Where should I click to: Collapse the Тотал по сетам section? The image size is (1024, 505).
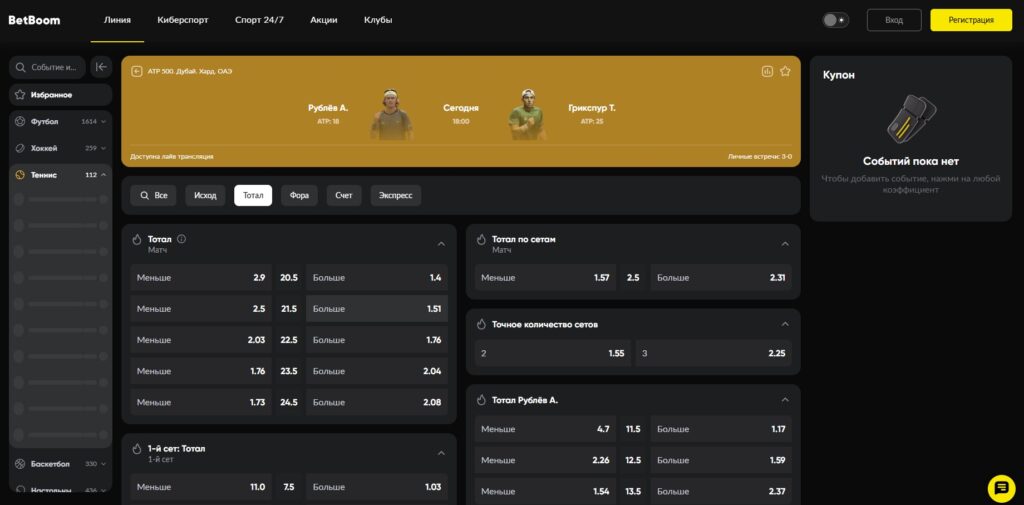click(x=785, y=243)
